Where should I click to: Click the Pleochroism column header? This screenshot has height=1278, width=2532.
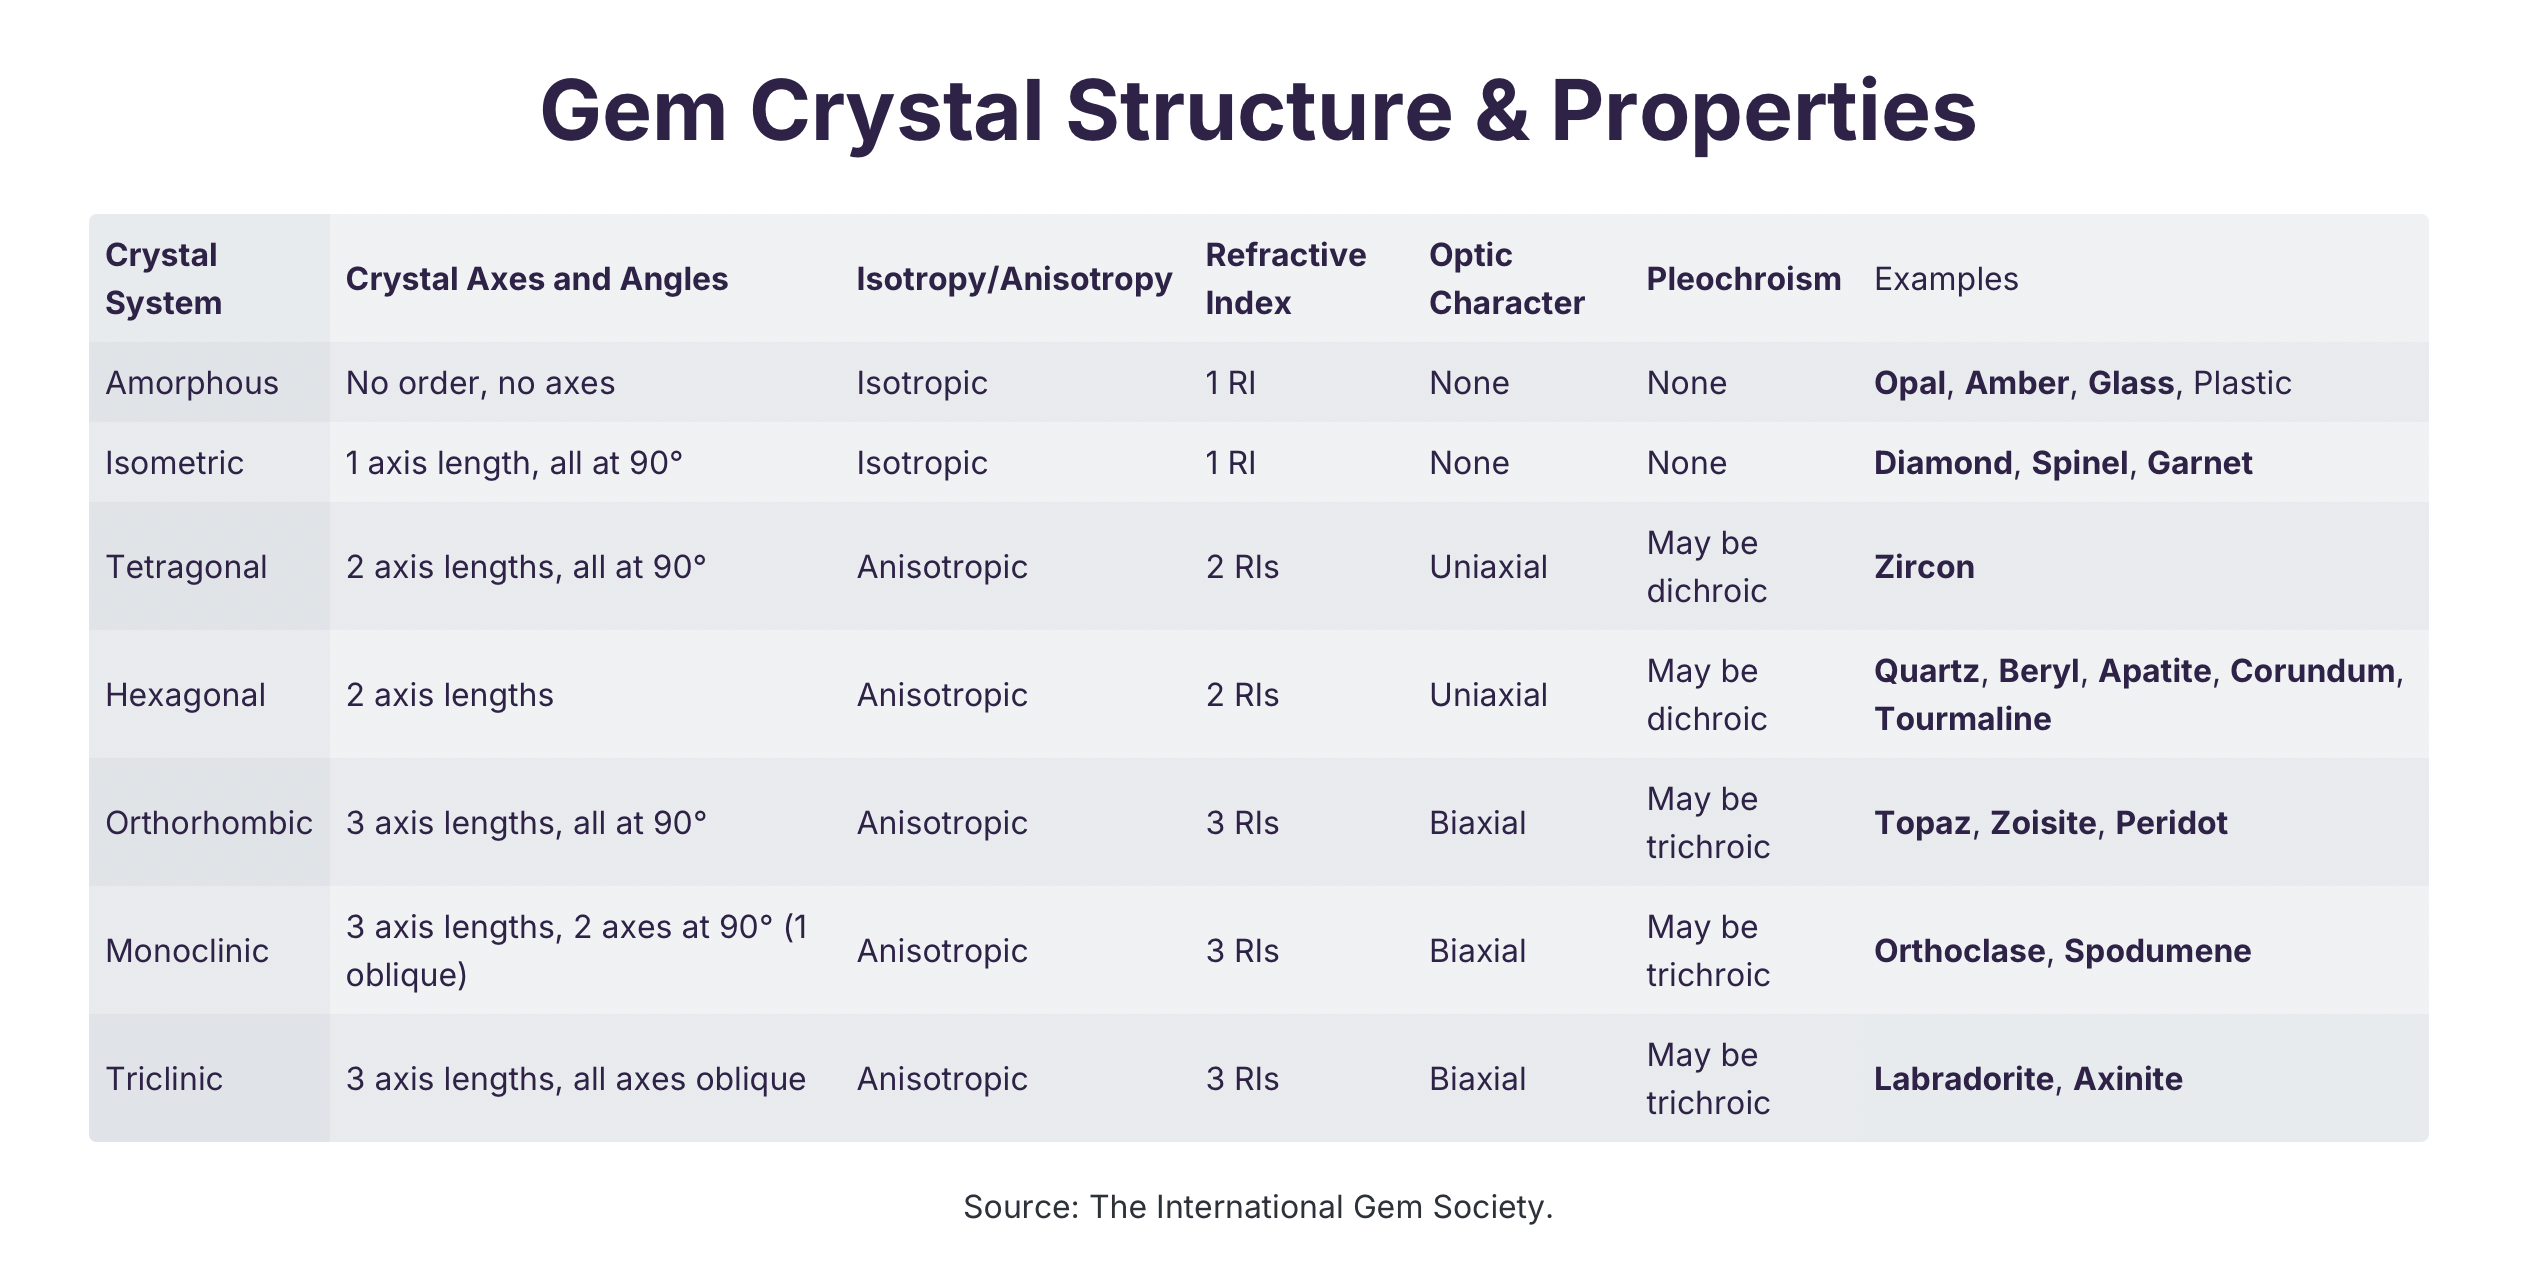(x=1743, y=279)
